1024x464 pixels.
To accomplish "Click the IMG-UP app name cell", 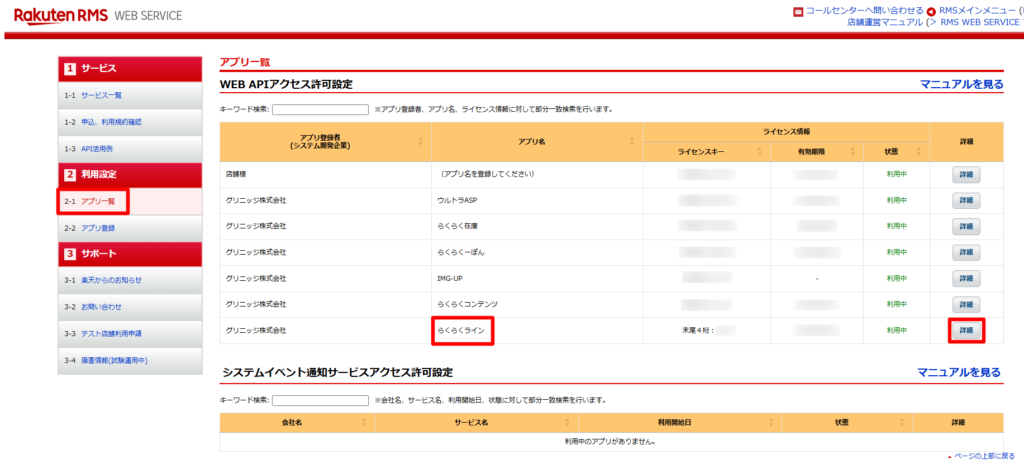I will 537,278.
